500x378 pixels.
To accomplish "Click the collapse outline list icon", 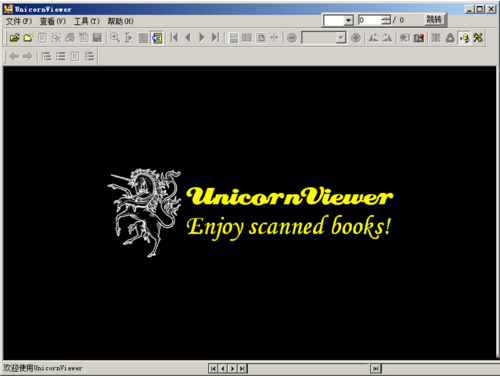I will click(89, 56).
